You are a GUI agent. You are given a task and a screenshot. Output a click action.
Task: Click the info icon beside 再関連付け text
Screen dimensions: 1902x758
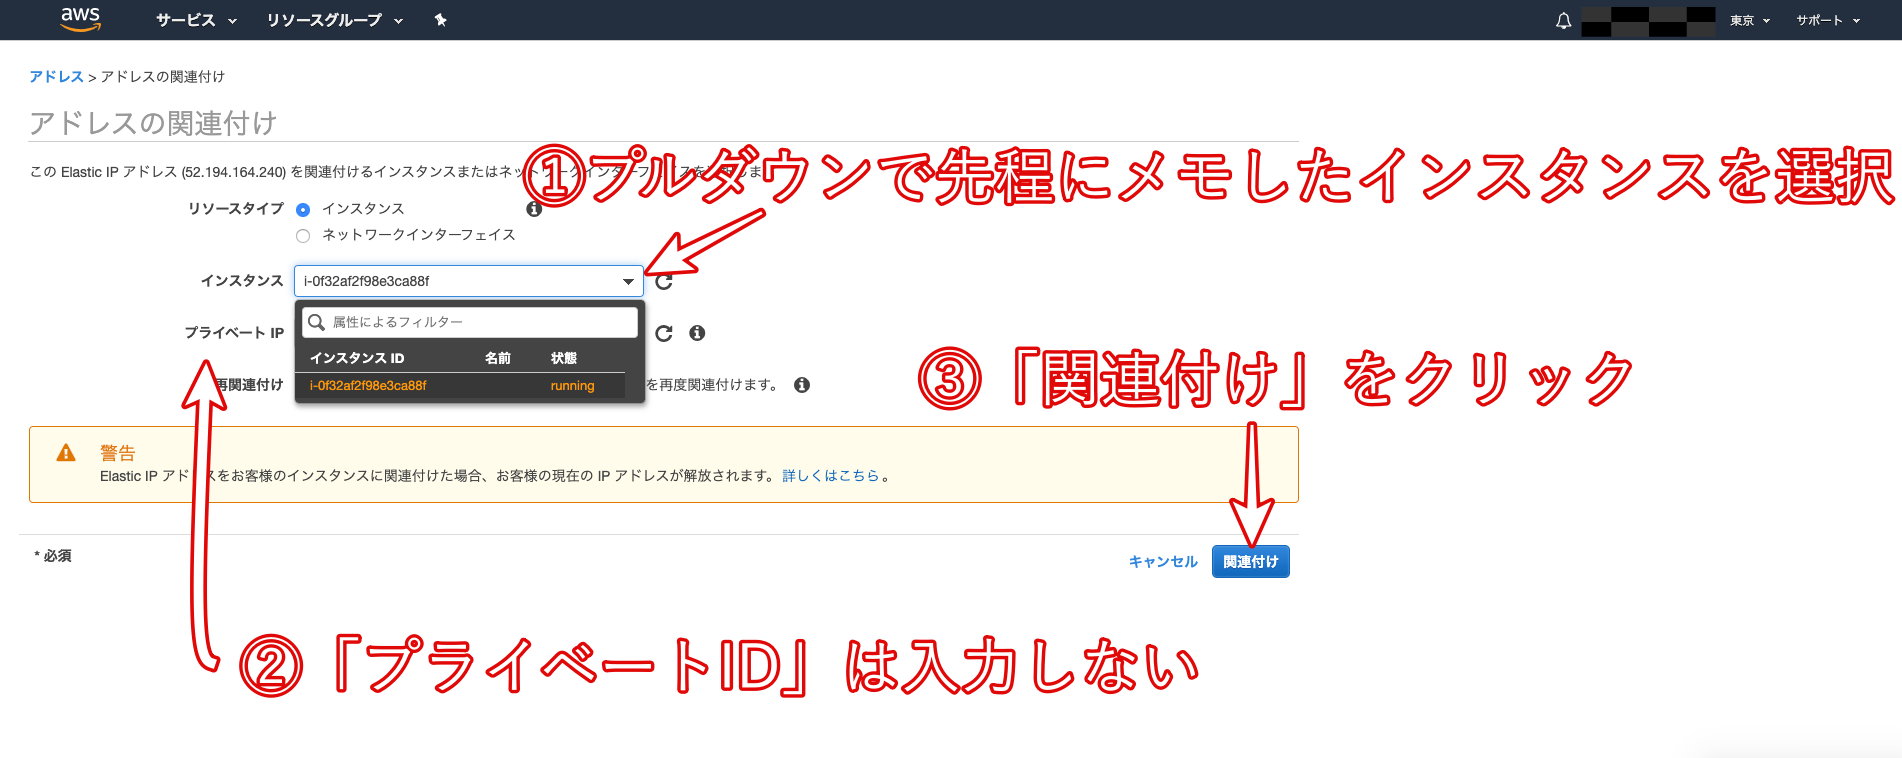point(802,385)
